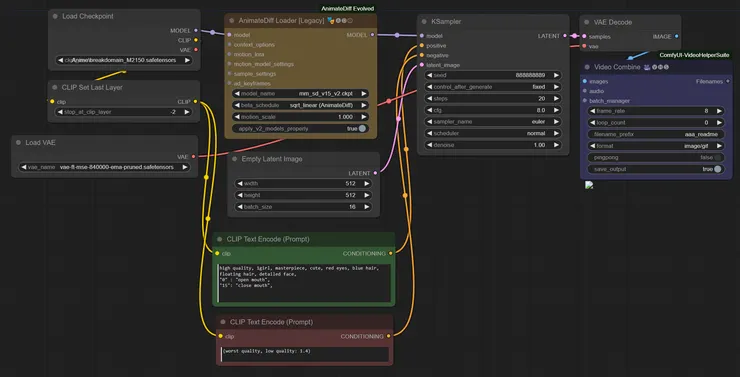740x377 pixels.
Task: Click the motion_lora input socket
Action: pos(229,54)
